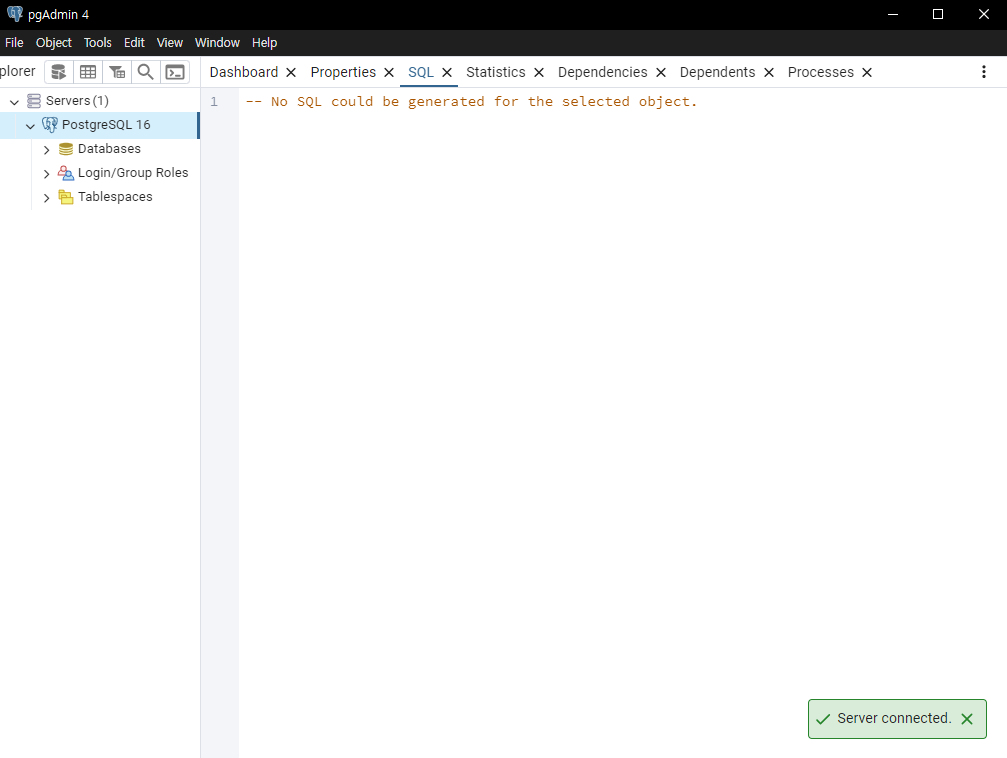The height and width of the screenshot is (758, 1007).
Task: Click the pgAdmin 4 window title
Action: [58, 14]
